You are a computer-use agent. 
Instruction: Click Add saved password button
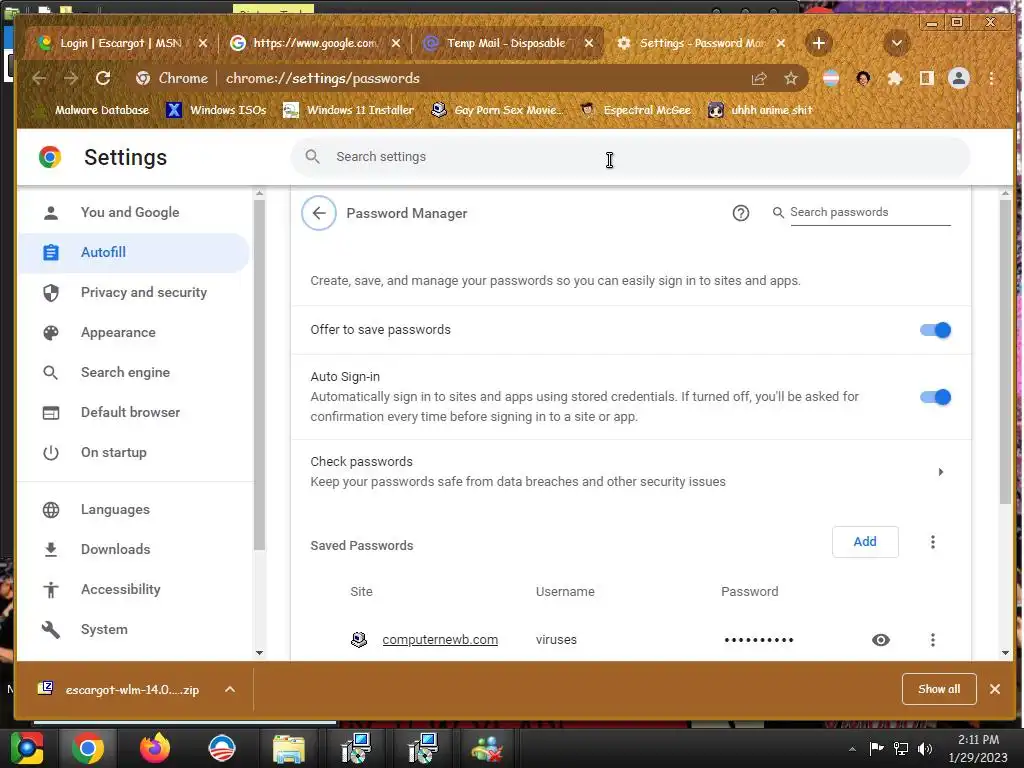(865, 541)
